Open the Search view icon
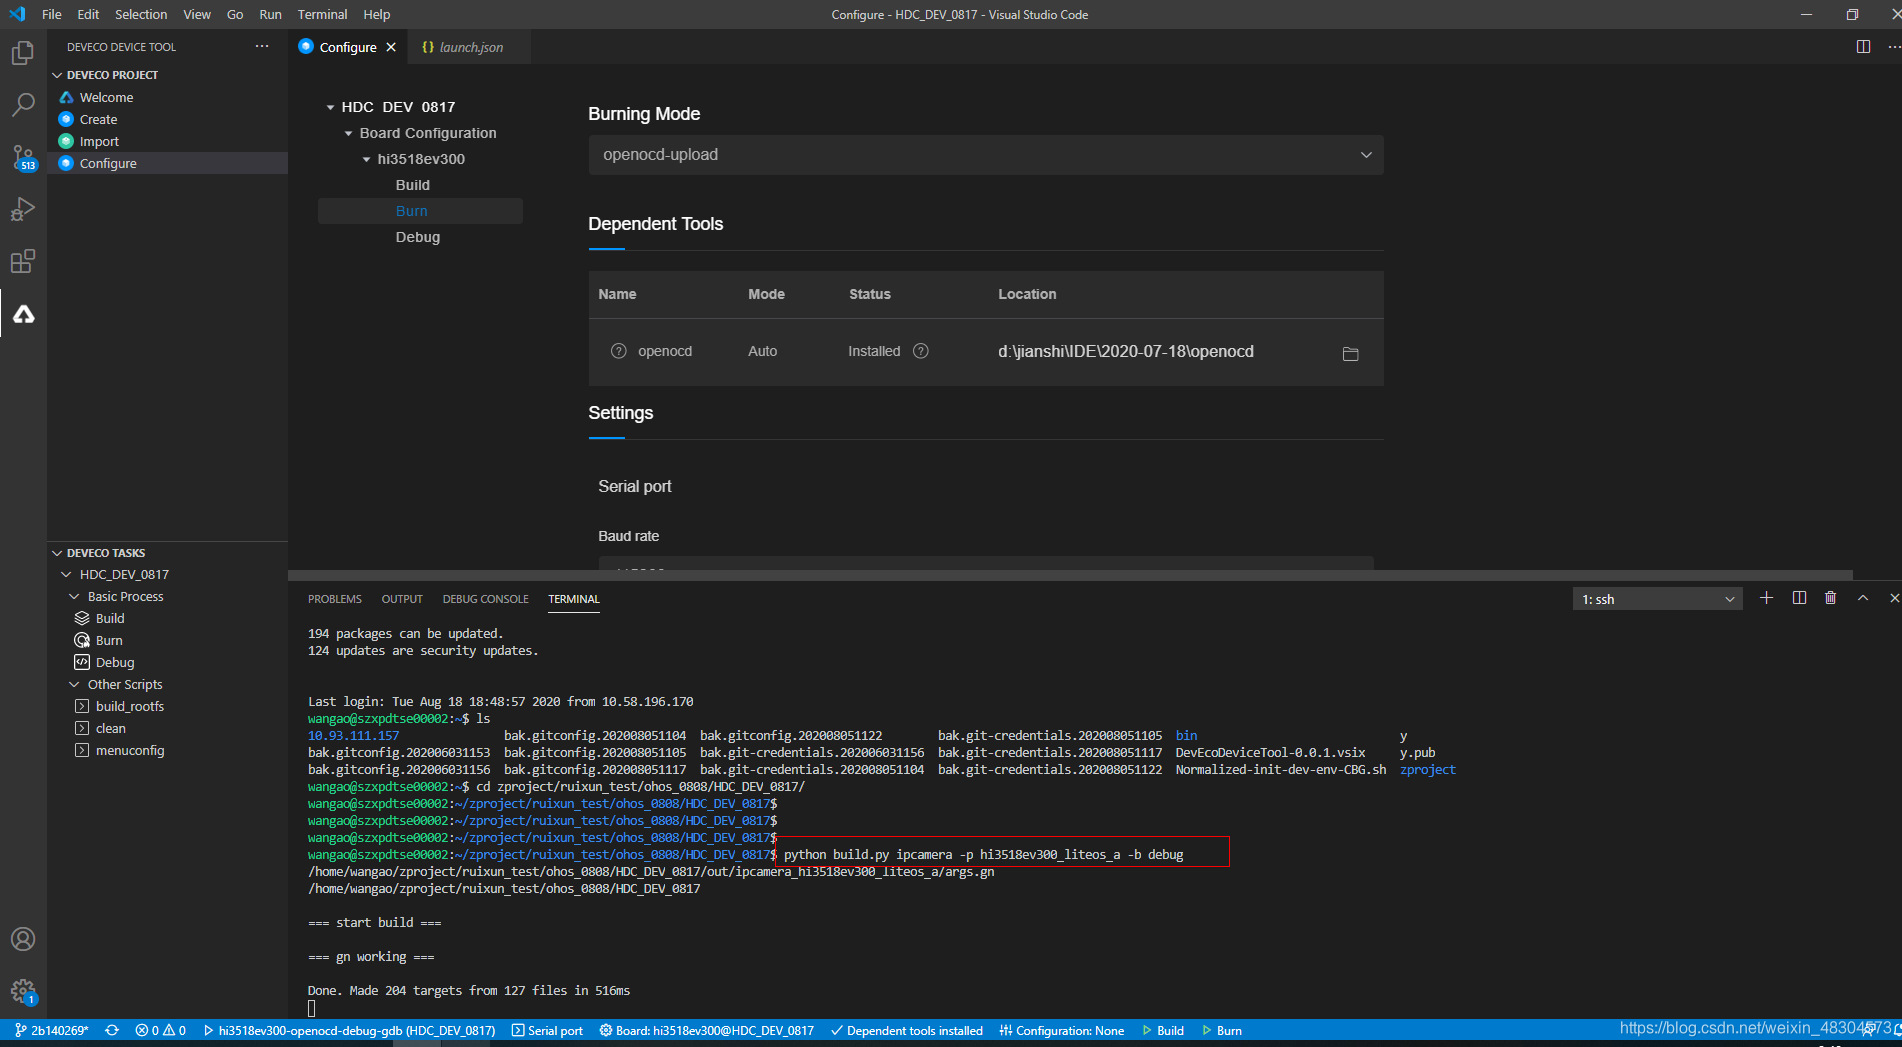 coord(23,104)
